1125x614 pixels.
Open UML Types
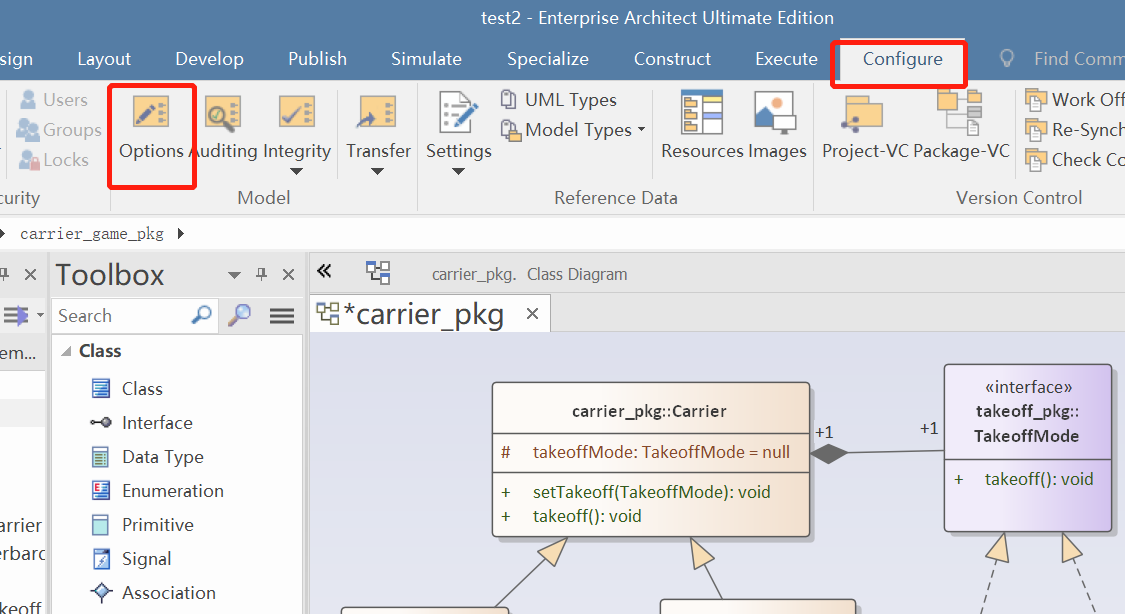pos(558,100)
